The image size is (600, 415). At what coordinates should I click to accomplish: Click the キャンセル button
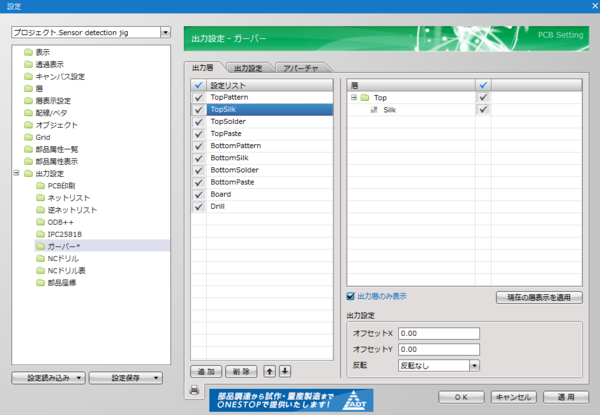click(512, 397)
